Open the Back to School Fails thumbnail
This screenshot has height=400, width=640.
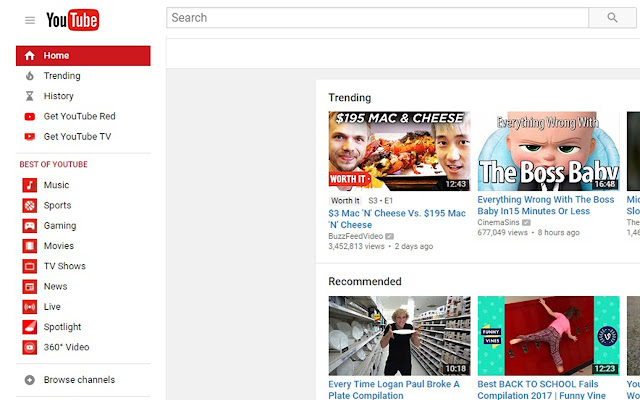pyautogui.click(x=549, y=336)
